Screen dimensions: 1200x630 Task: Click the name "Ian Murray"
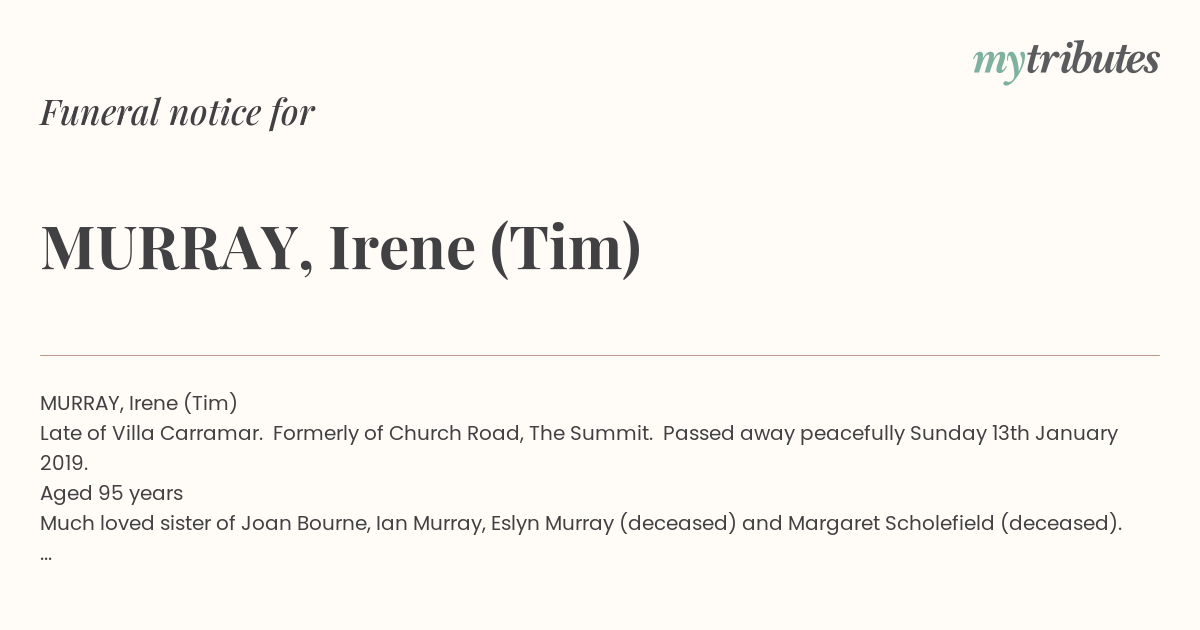430,523
